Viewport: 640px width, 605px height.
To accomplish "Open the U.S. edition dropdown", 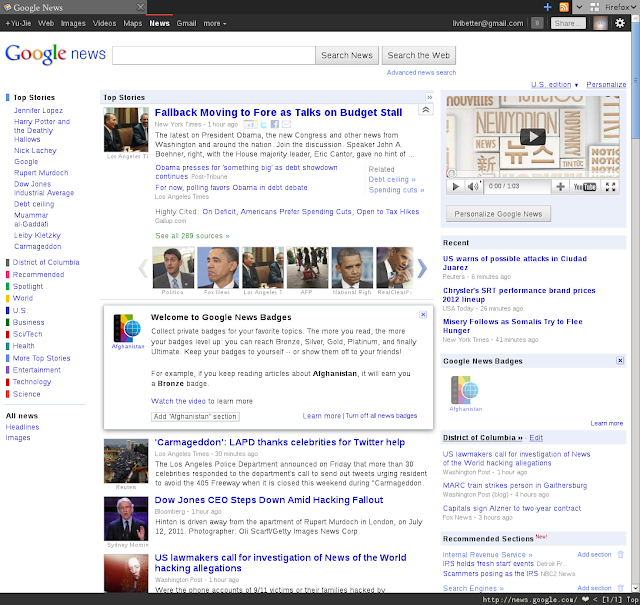I will coord(555,85).
